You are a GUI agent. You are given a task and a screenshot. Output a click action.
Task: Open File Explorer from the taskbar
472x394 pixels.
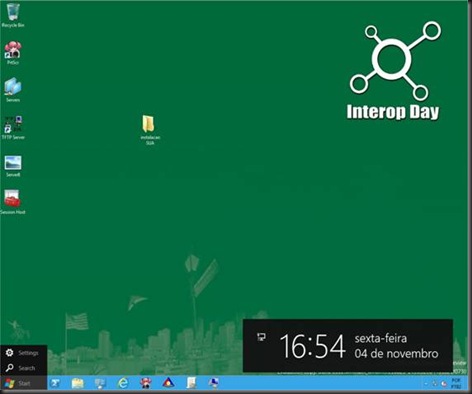78,383
